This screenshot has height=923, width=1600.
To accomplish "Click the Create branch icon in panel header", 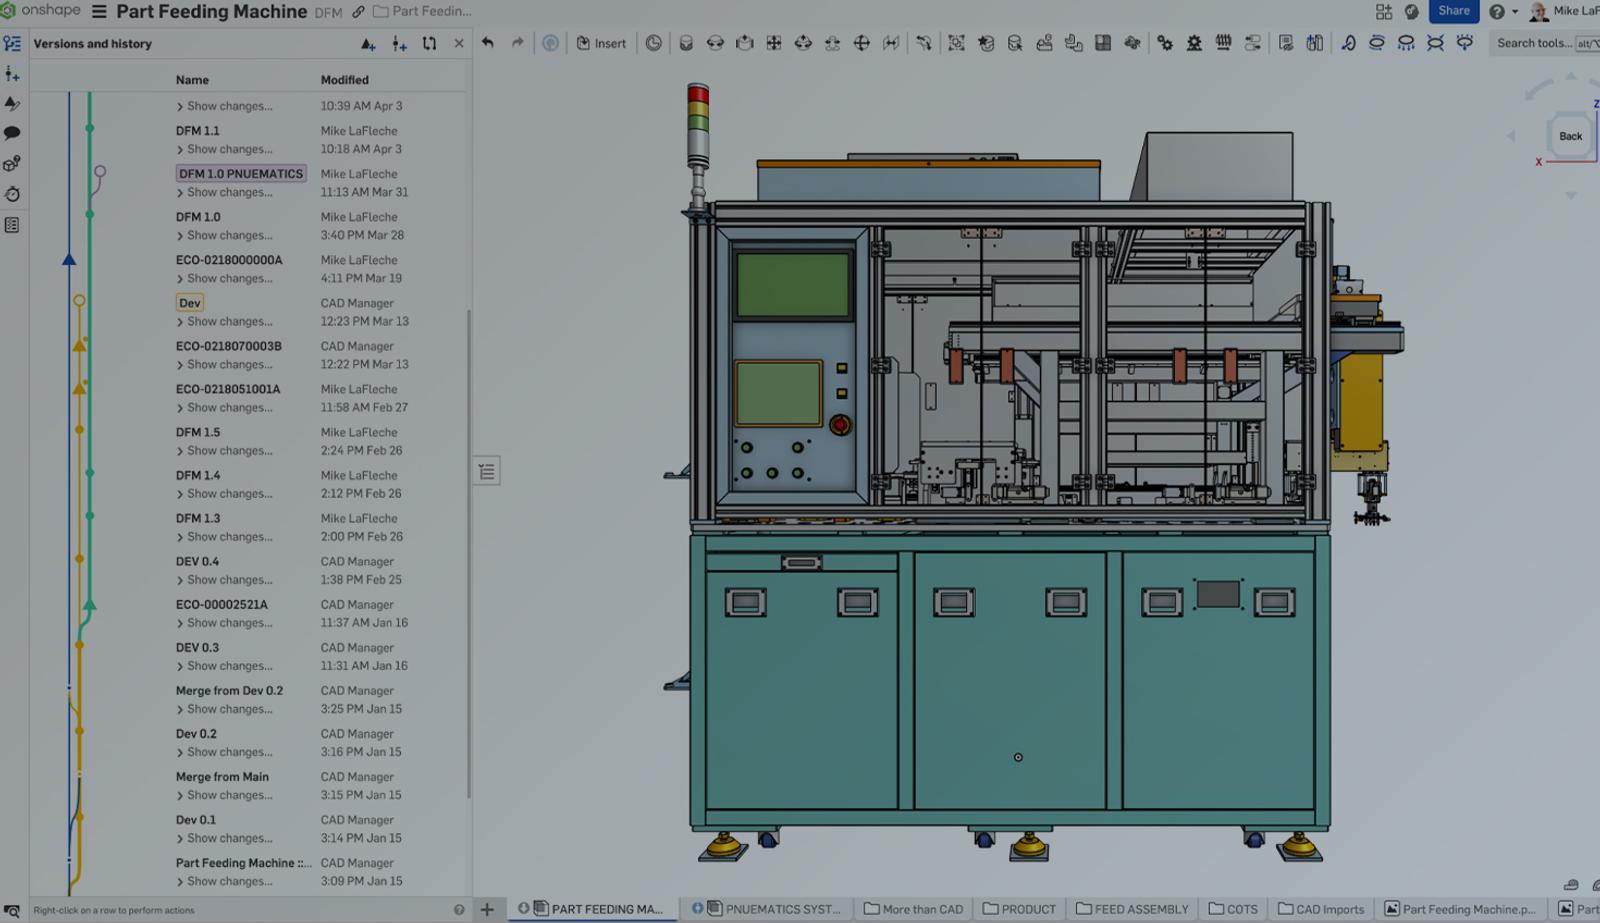I will click(x=399, y=44).
